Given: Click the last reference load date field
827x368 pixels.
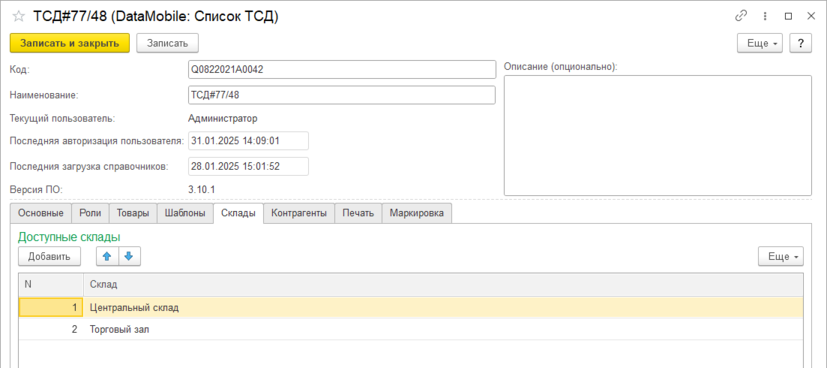Looking at the screenshot, I should pyautogui.click(x=248, y=167).
